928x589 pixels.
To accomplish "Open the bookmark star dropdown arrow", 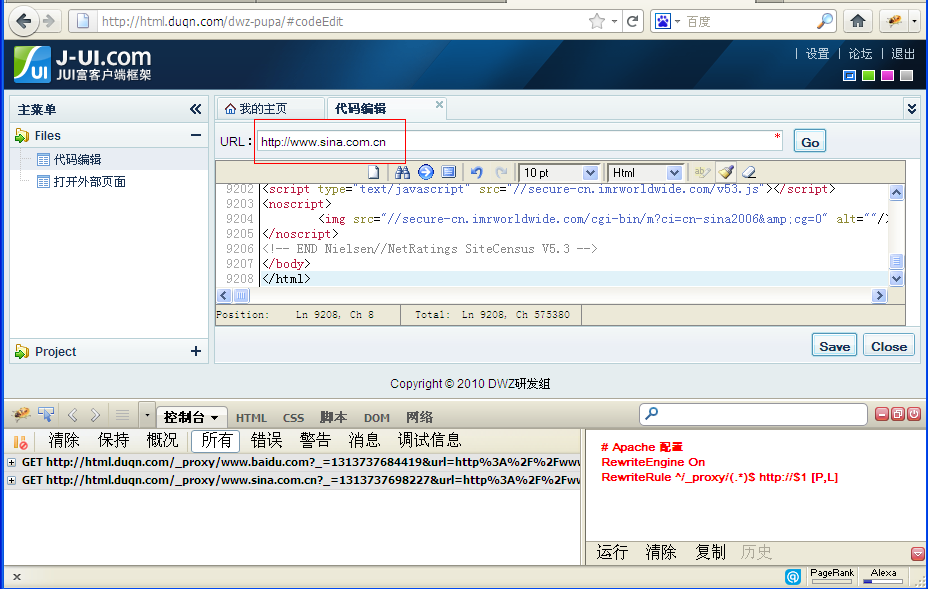I will point(614,22).
